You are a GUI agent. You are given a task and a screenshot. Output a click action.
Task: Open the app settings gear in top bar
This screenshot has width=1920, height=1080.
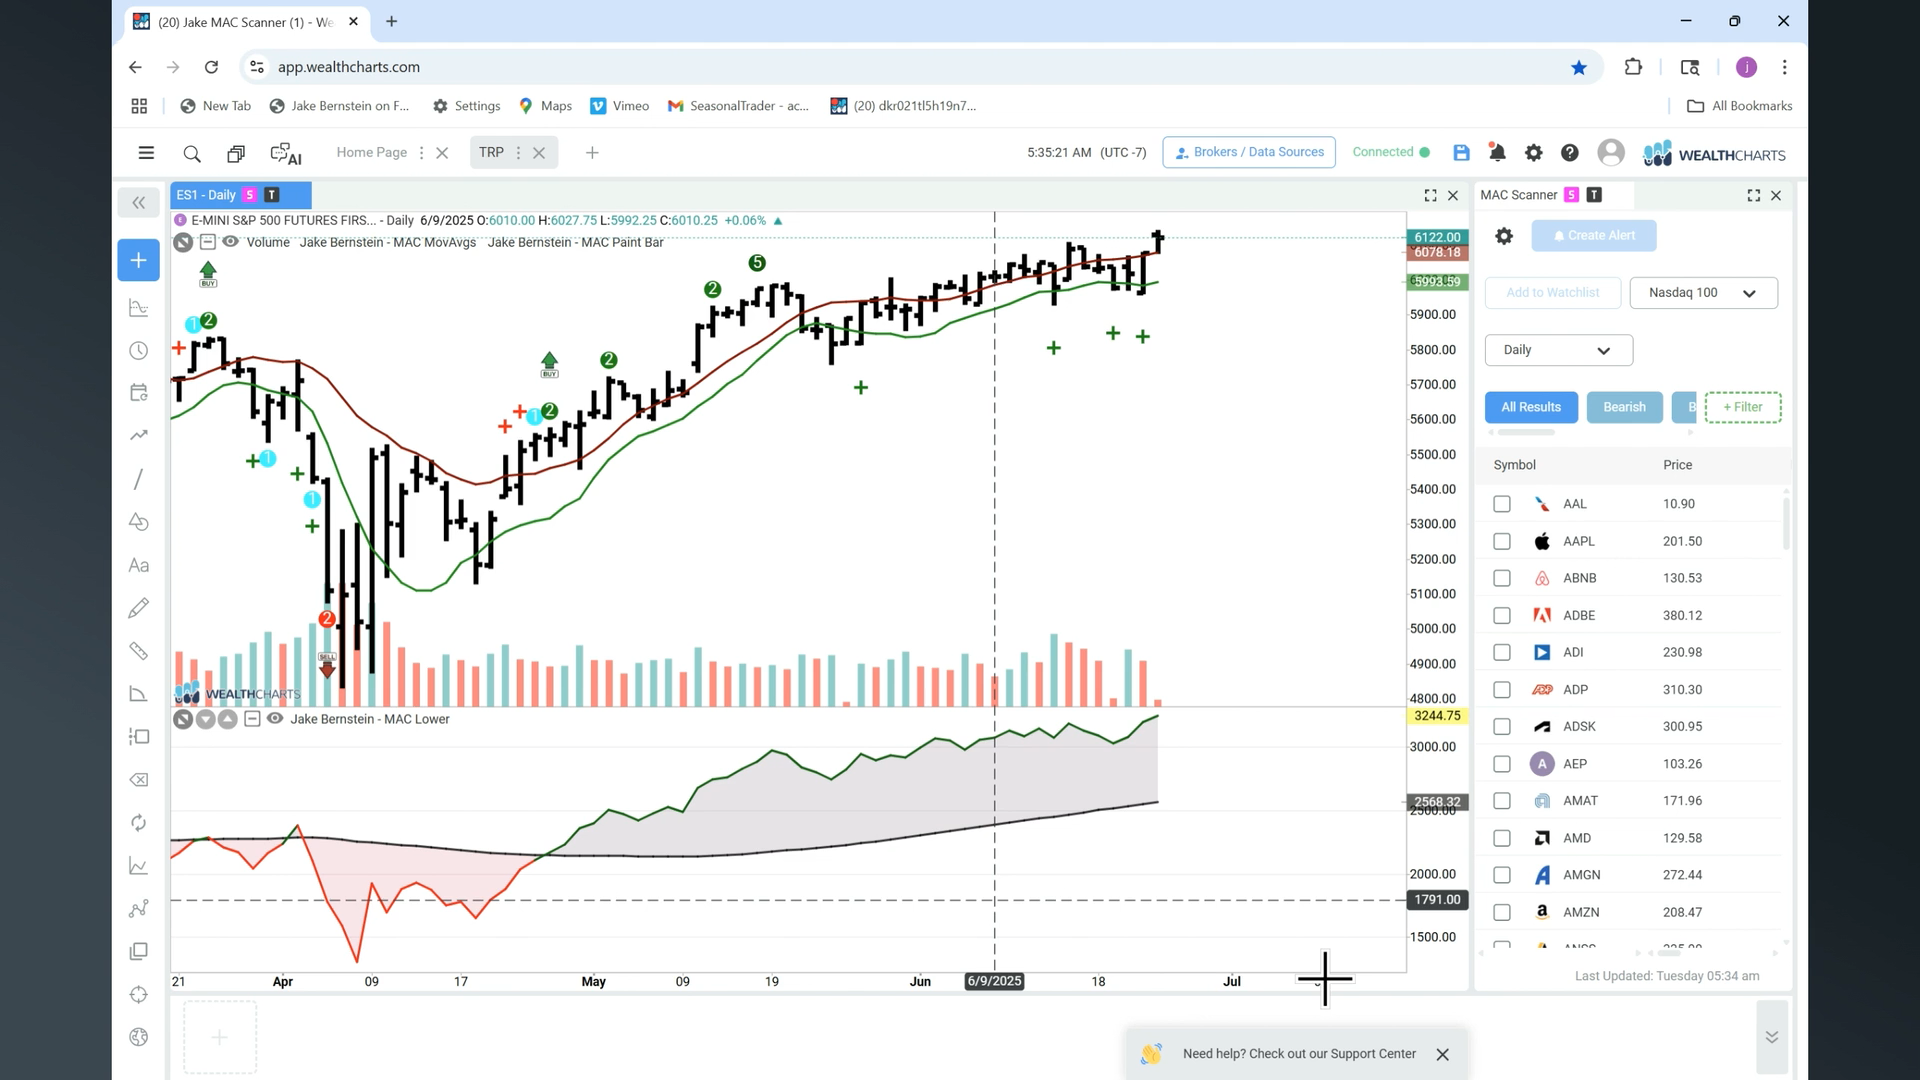tap(1533, 153)
